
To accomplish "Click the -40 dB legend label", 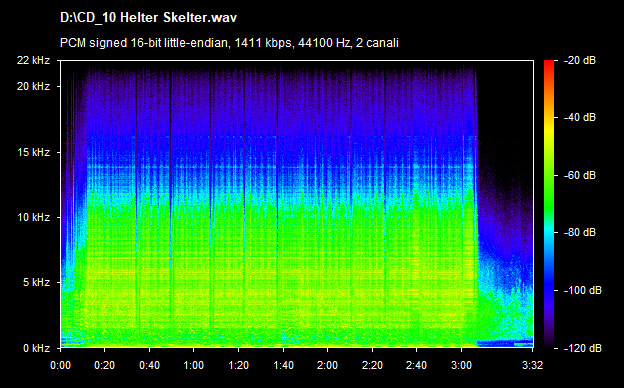I will coord(579,117).
